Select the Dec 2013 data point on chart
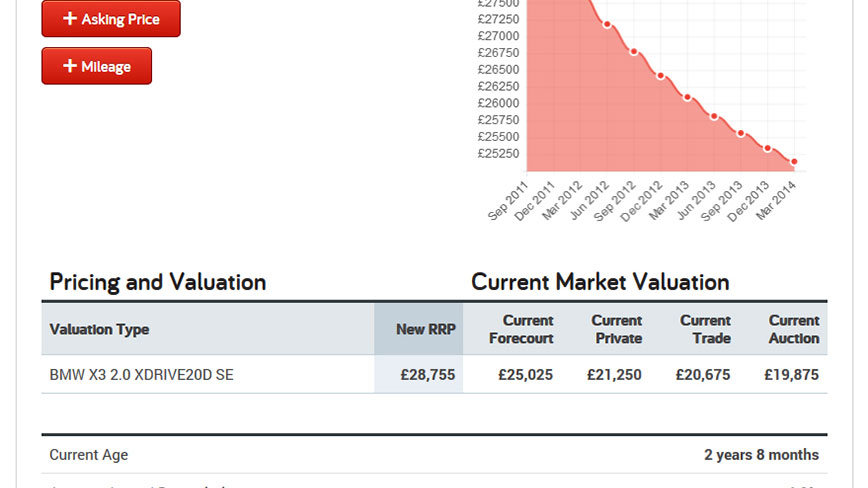 767,148
